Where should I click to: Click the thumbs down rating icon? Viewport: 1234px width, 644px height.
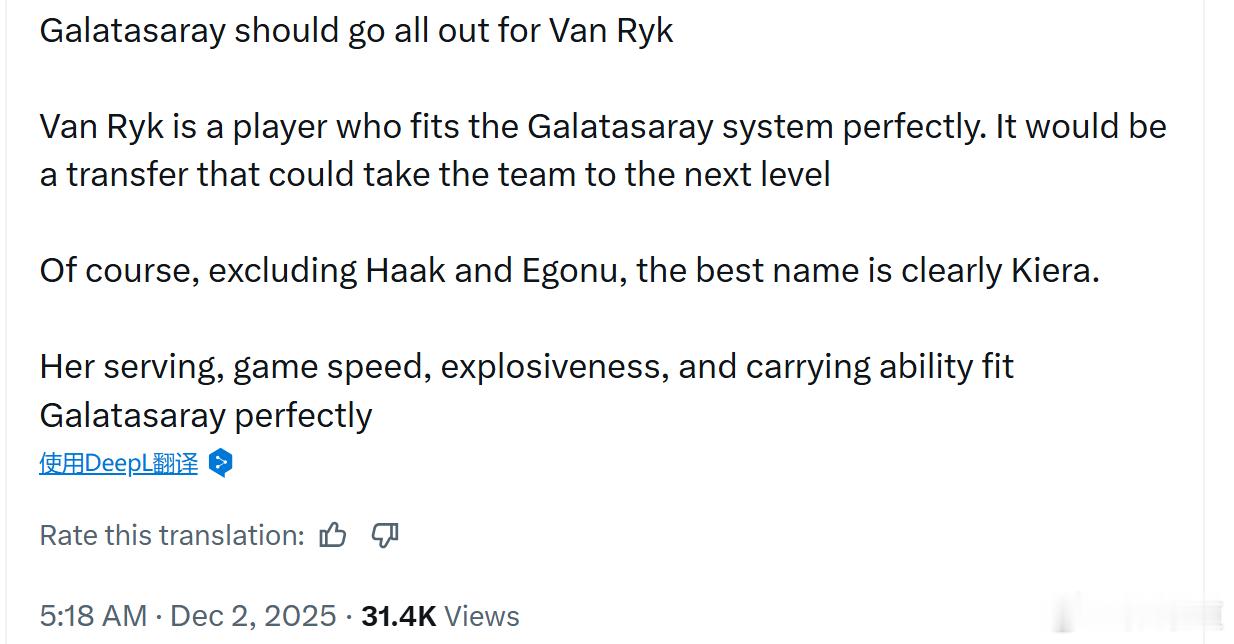click(385, 536)
